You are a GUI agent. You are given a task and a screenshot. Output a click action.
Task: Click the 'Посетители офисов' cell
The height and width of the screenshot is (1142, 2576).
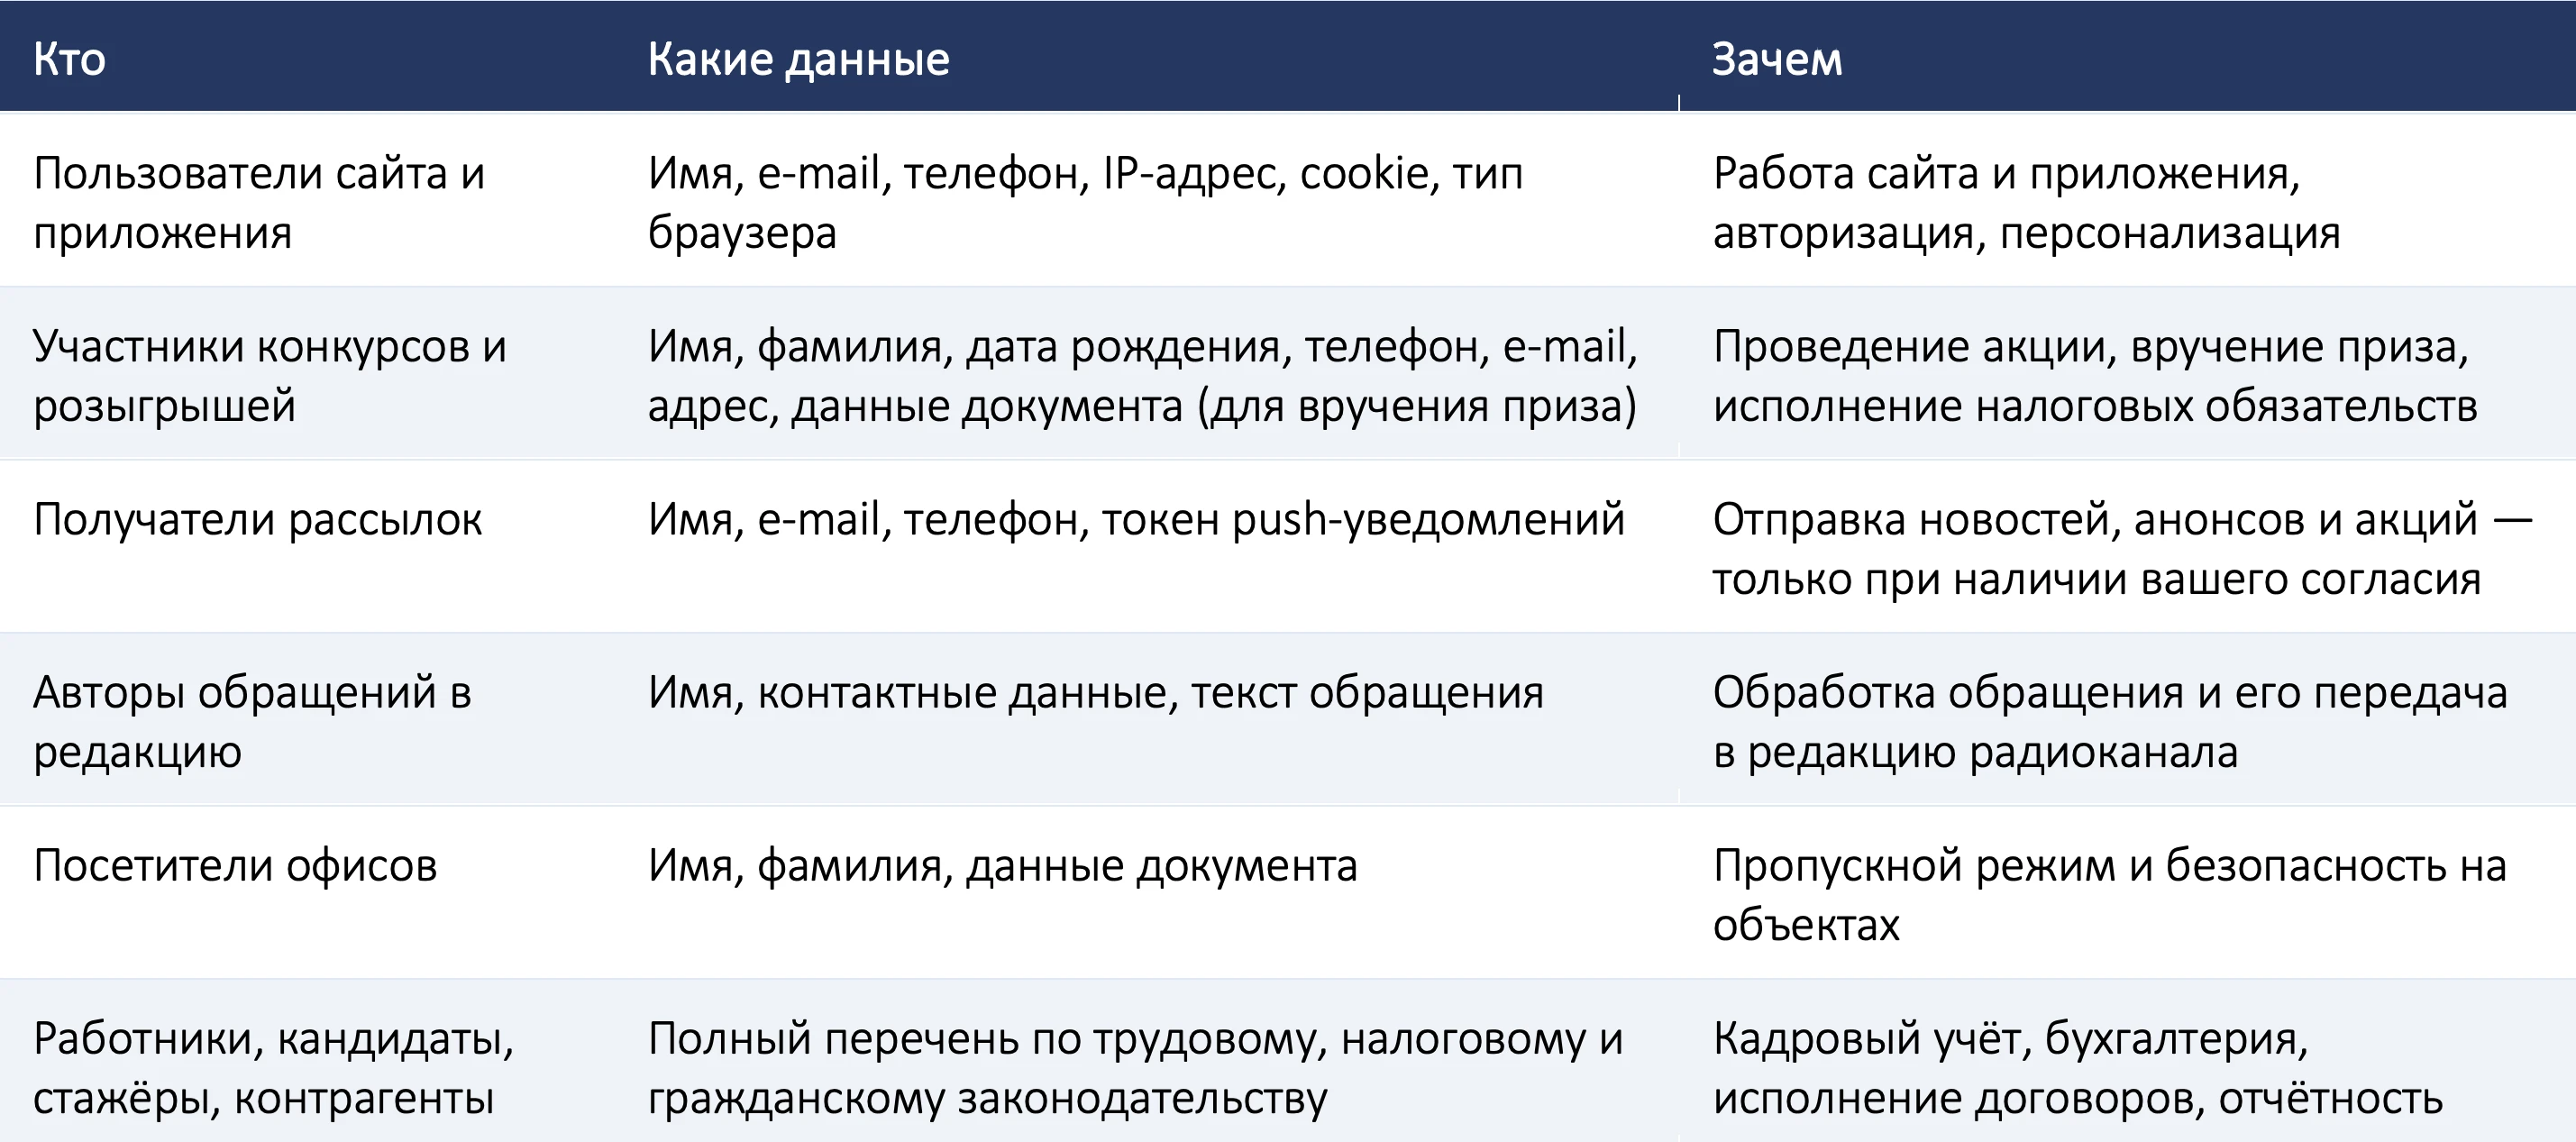307,893
